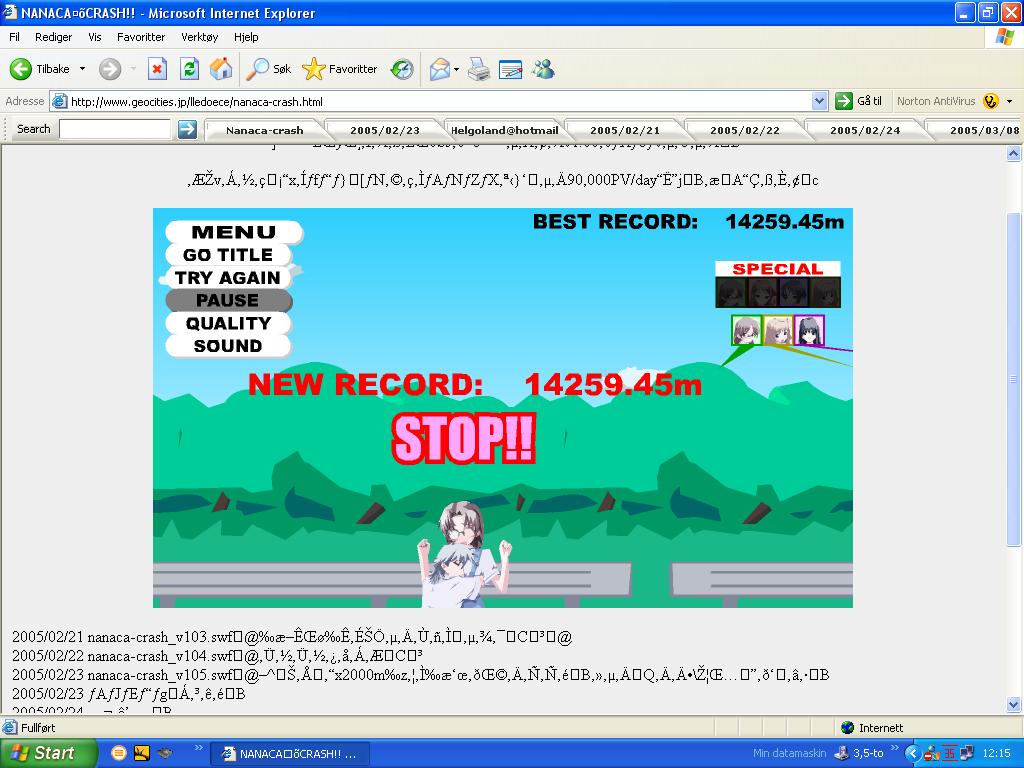The height and width of the screenshot is (768, 1024).
Task: Refresh the page with the green arrows icon
Action: pos(189,69)
